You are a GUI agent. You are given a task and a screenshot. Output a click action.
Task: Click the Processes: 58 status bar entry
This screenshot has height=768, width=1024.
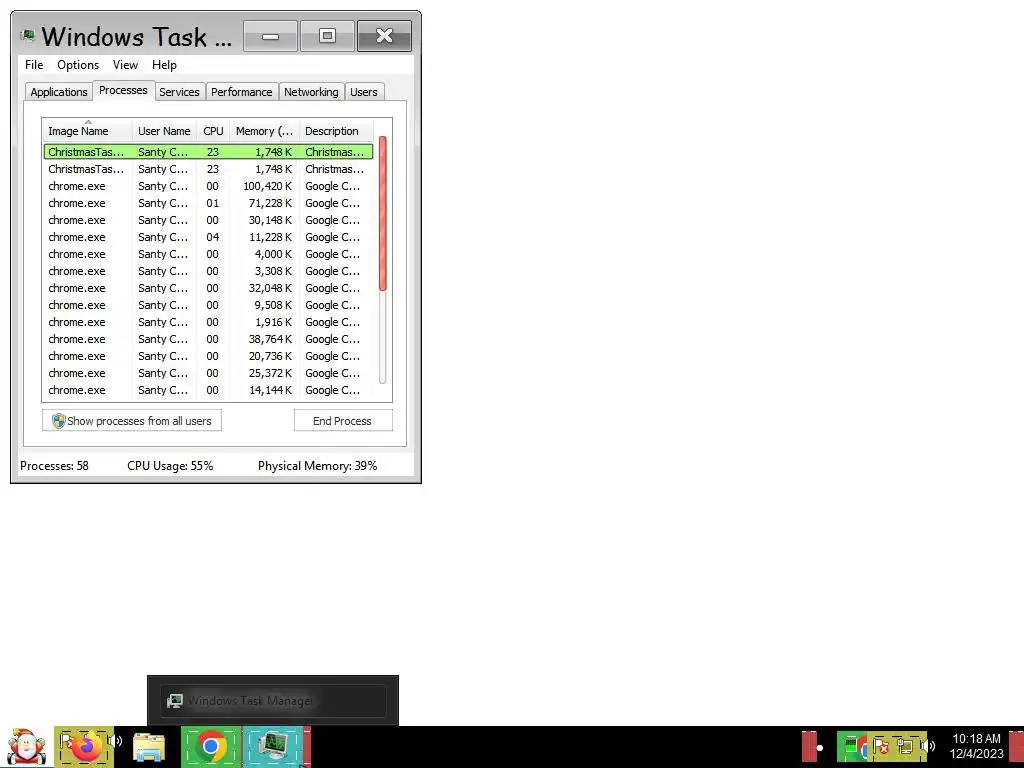click(54, 466)
